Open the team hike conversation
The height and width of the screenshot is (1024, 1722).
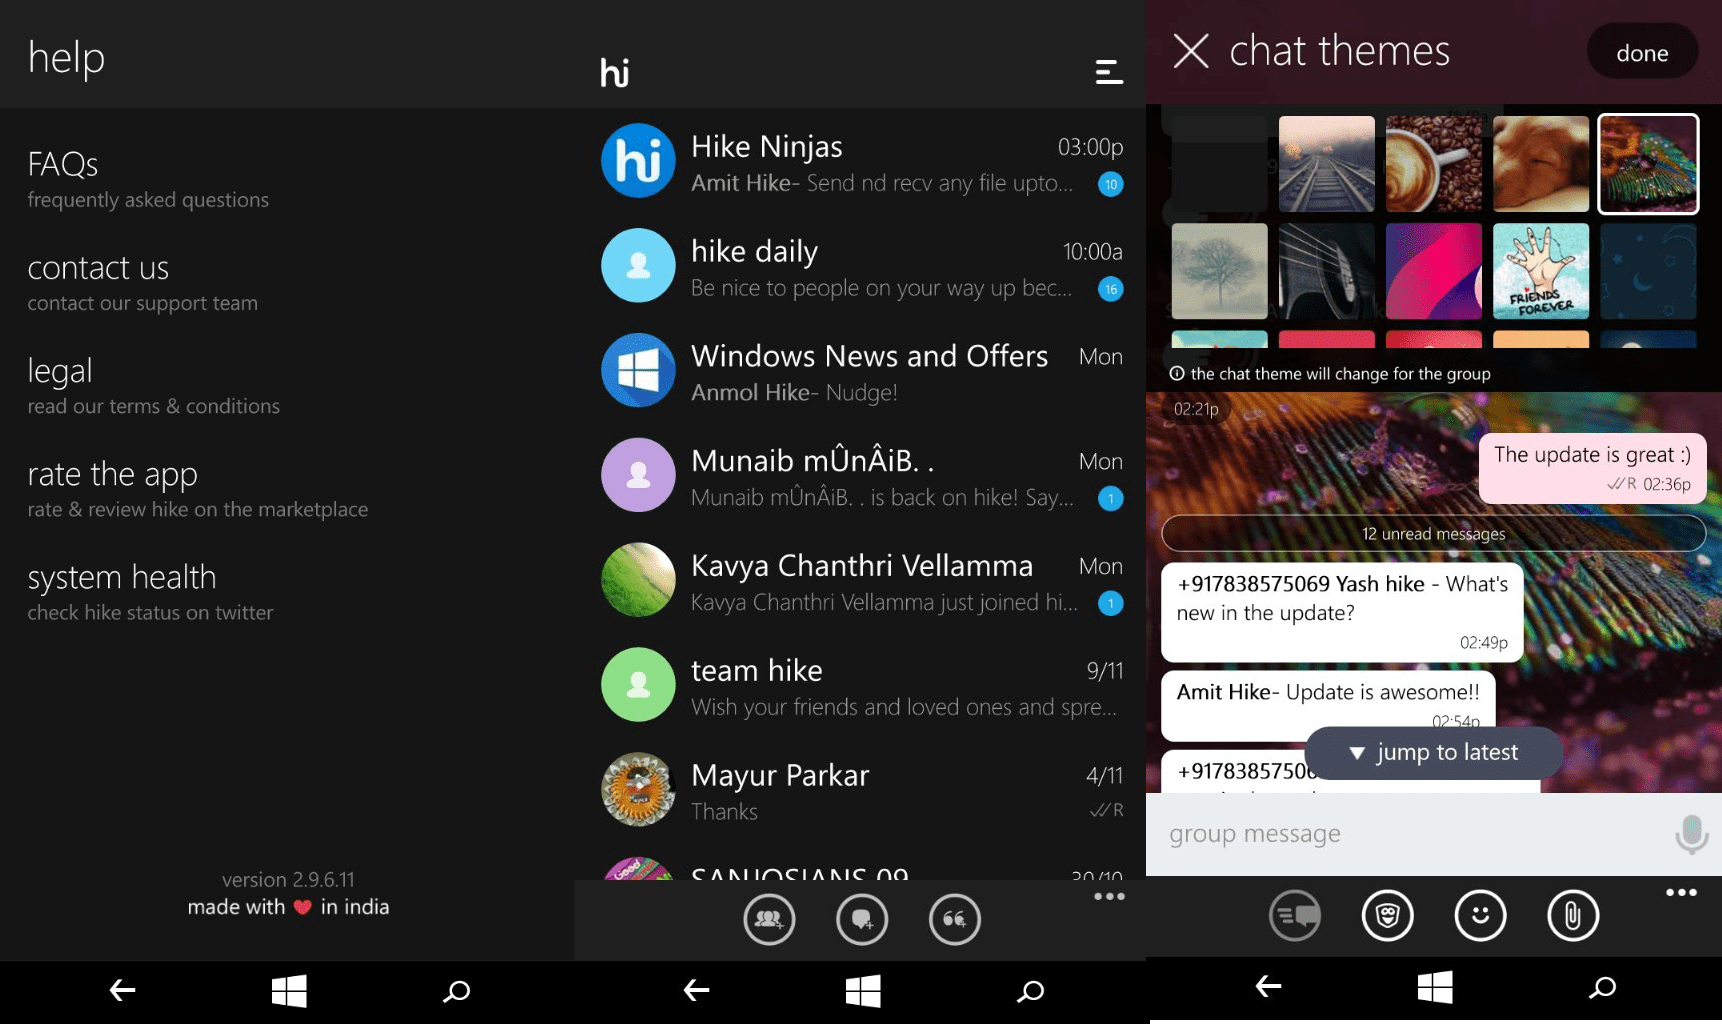coord(860,686)
